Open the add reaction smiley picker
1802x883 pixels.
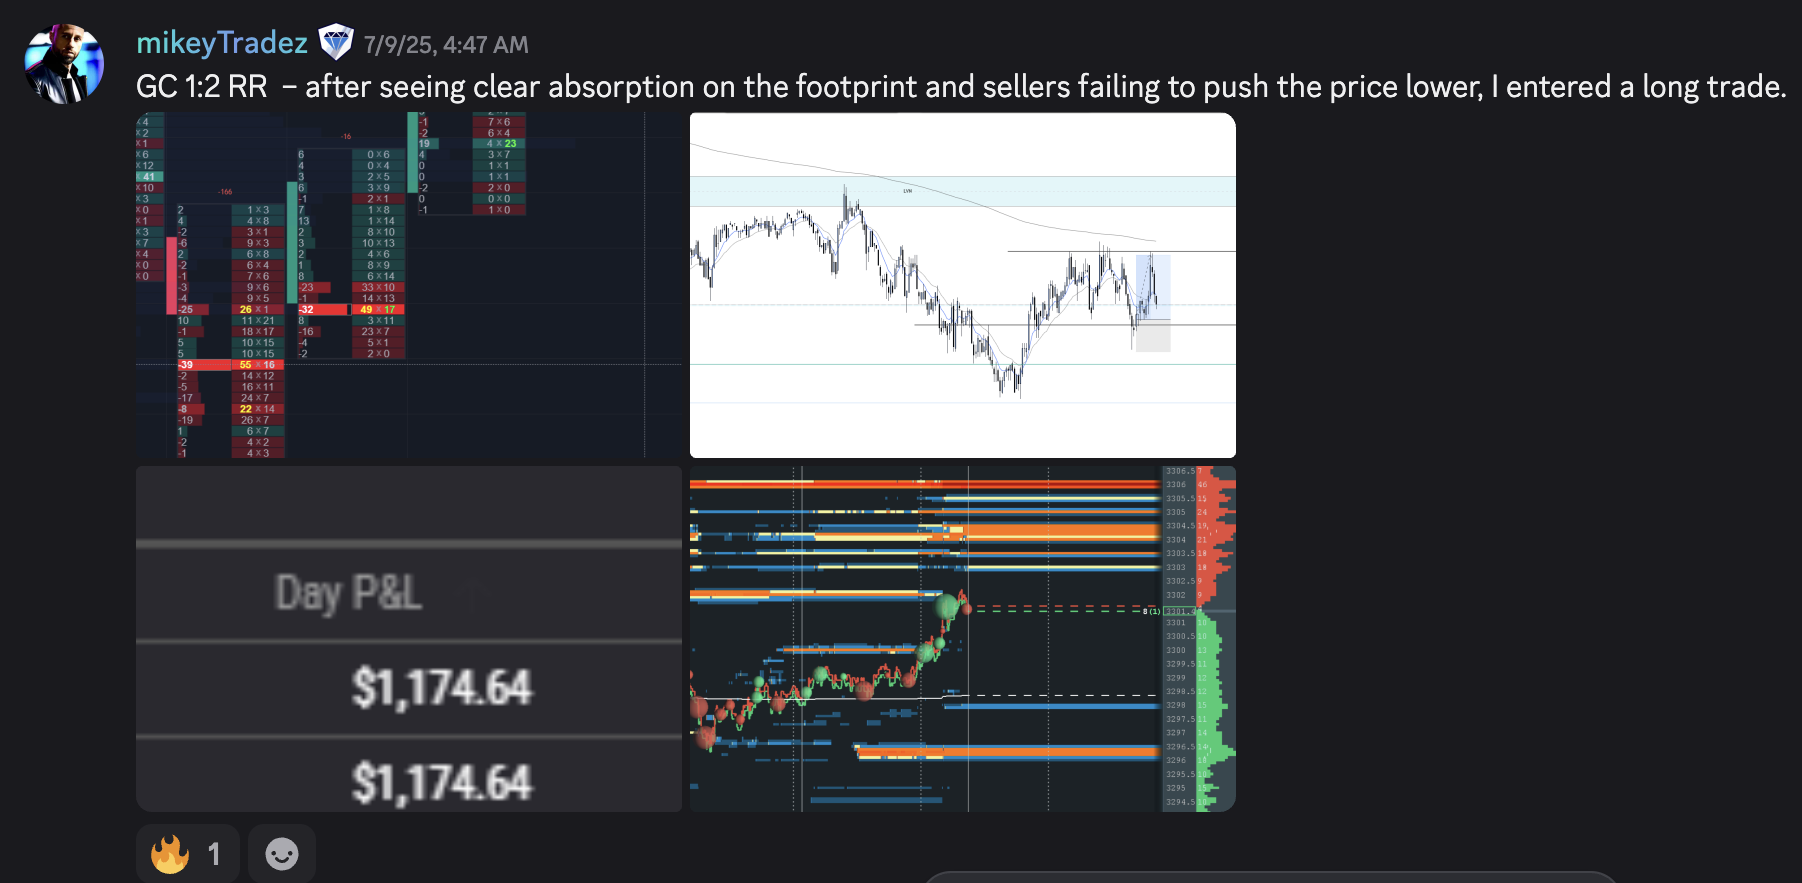pos(282,854)
